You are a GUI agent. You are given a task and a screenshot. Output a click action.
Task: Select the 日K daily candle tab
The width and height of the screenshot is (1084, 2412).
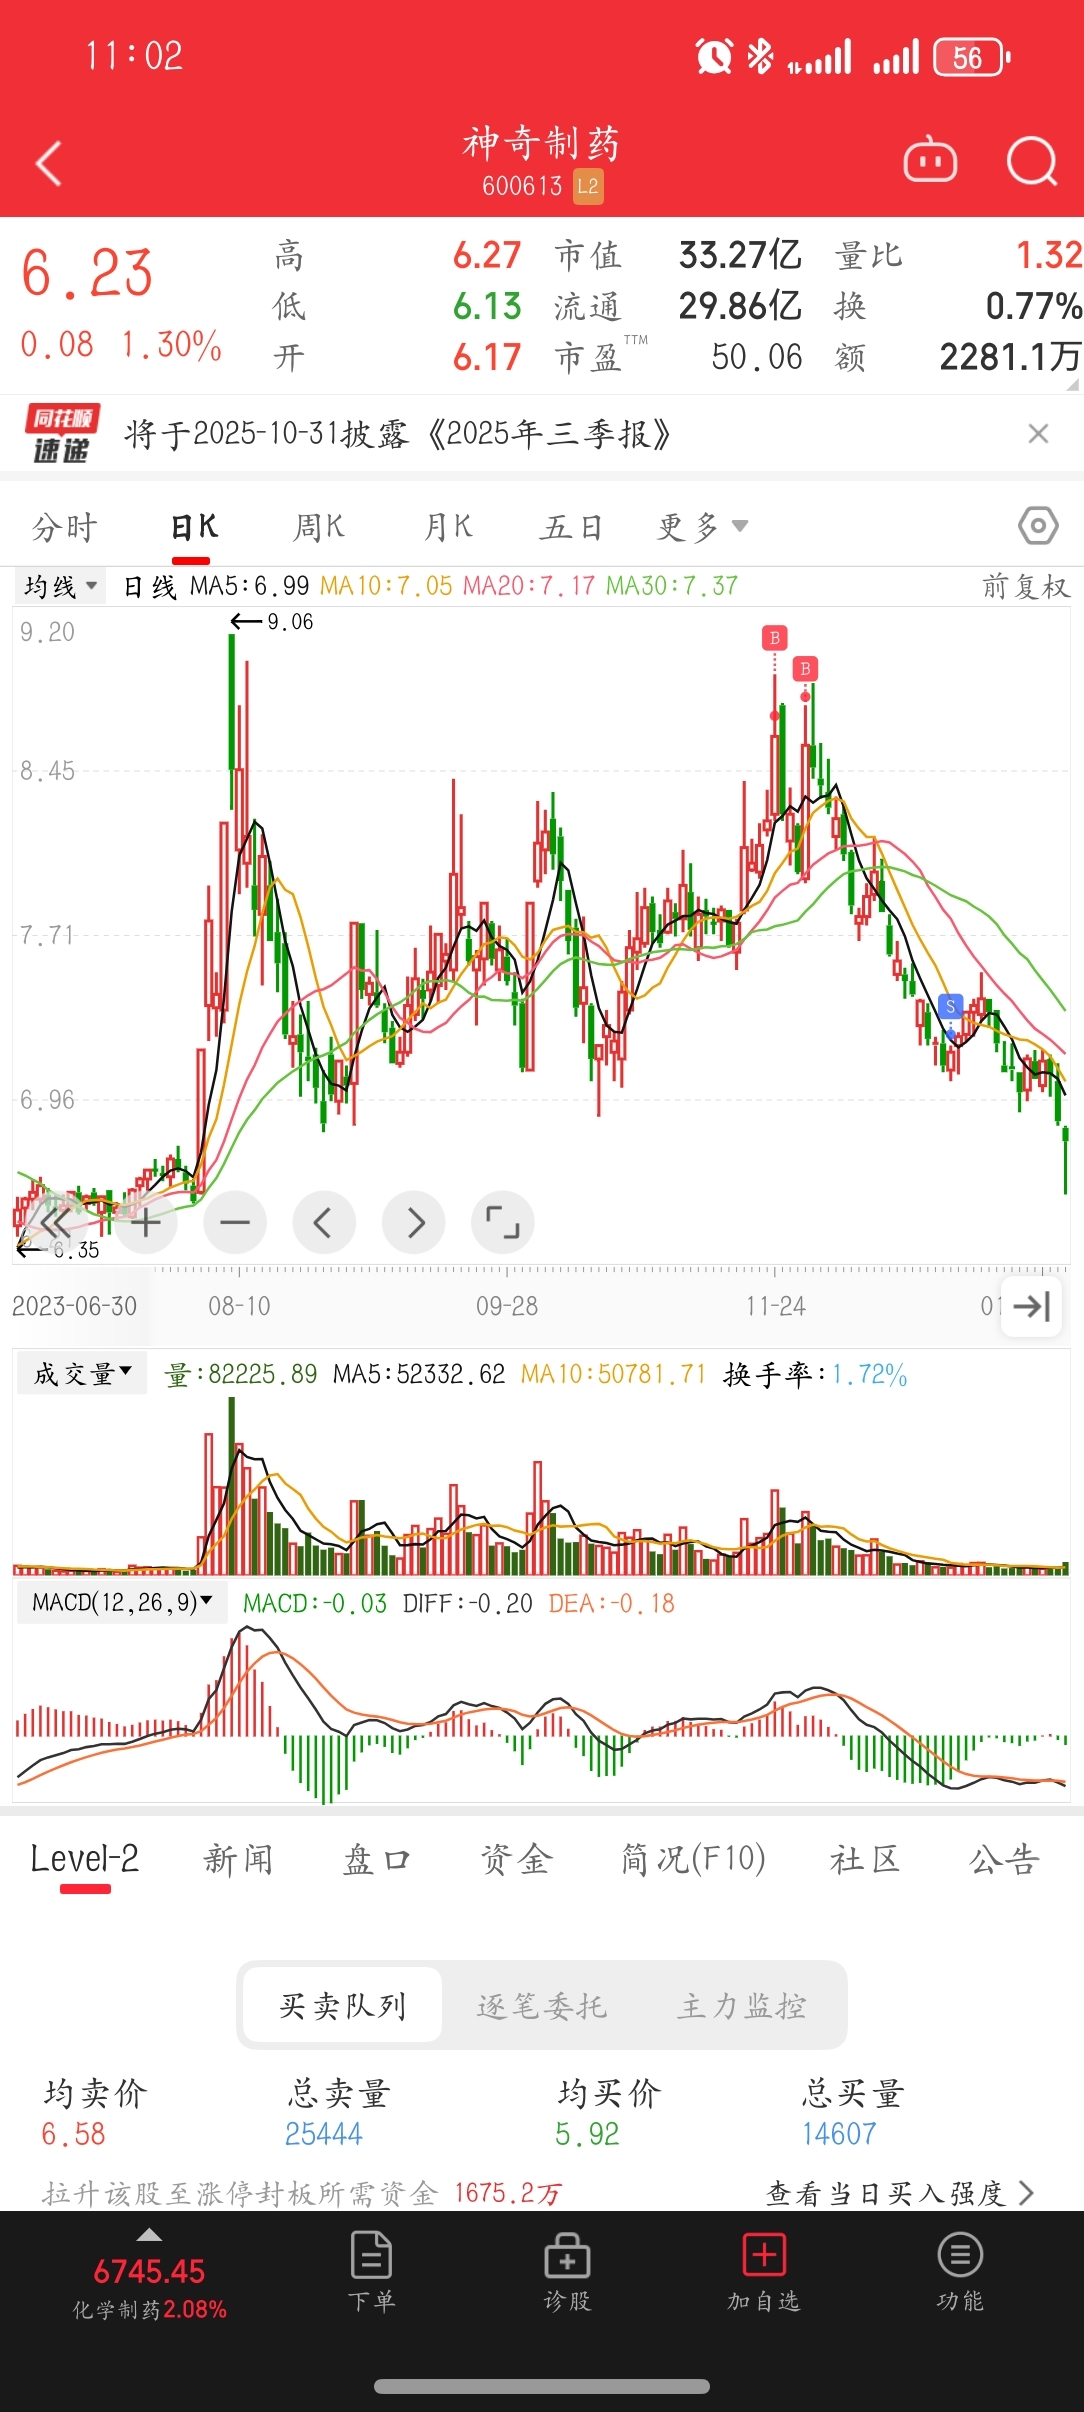coord(193,527)
